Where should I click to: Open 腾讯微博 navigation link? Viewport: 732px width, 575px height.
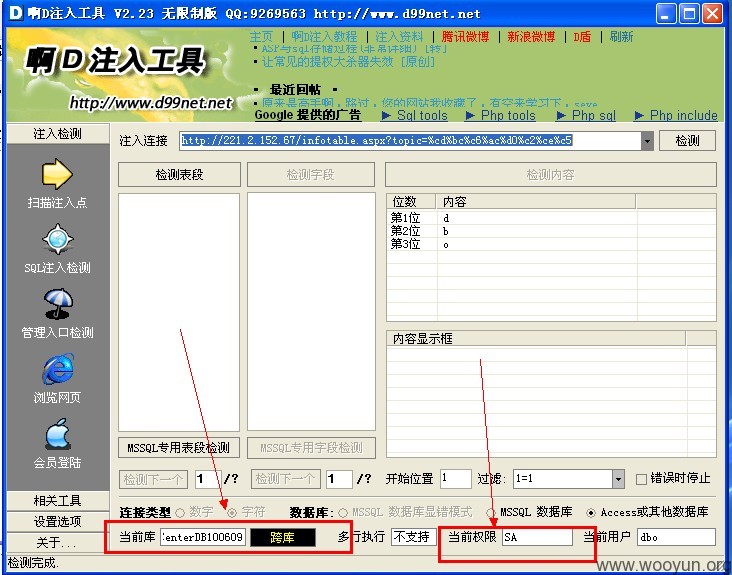point(465,36)
